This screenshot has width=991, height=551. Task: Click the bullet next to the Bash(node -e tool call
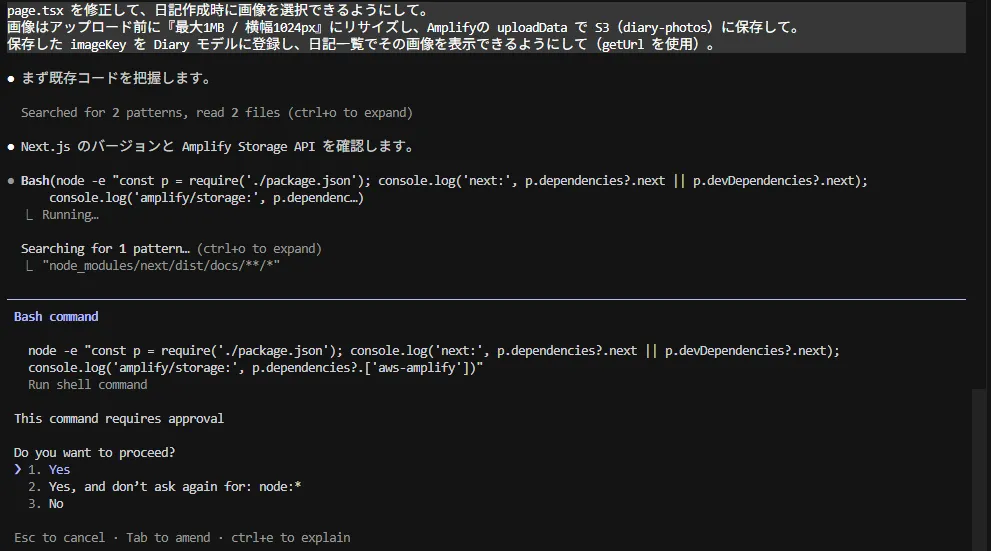pos(10,181)
